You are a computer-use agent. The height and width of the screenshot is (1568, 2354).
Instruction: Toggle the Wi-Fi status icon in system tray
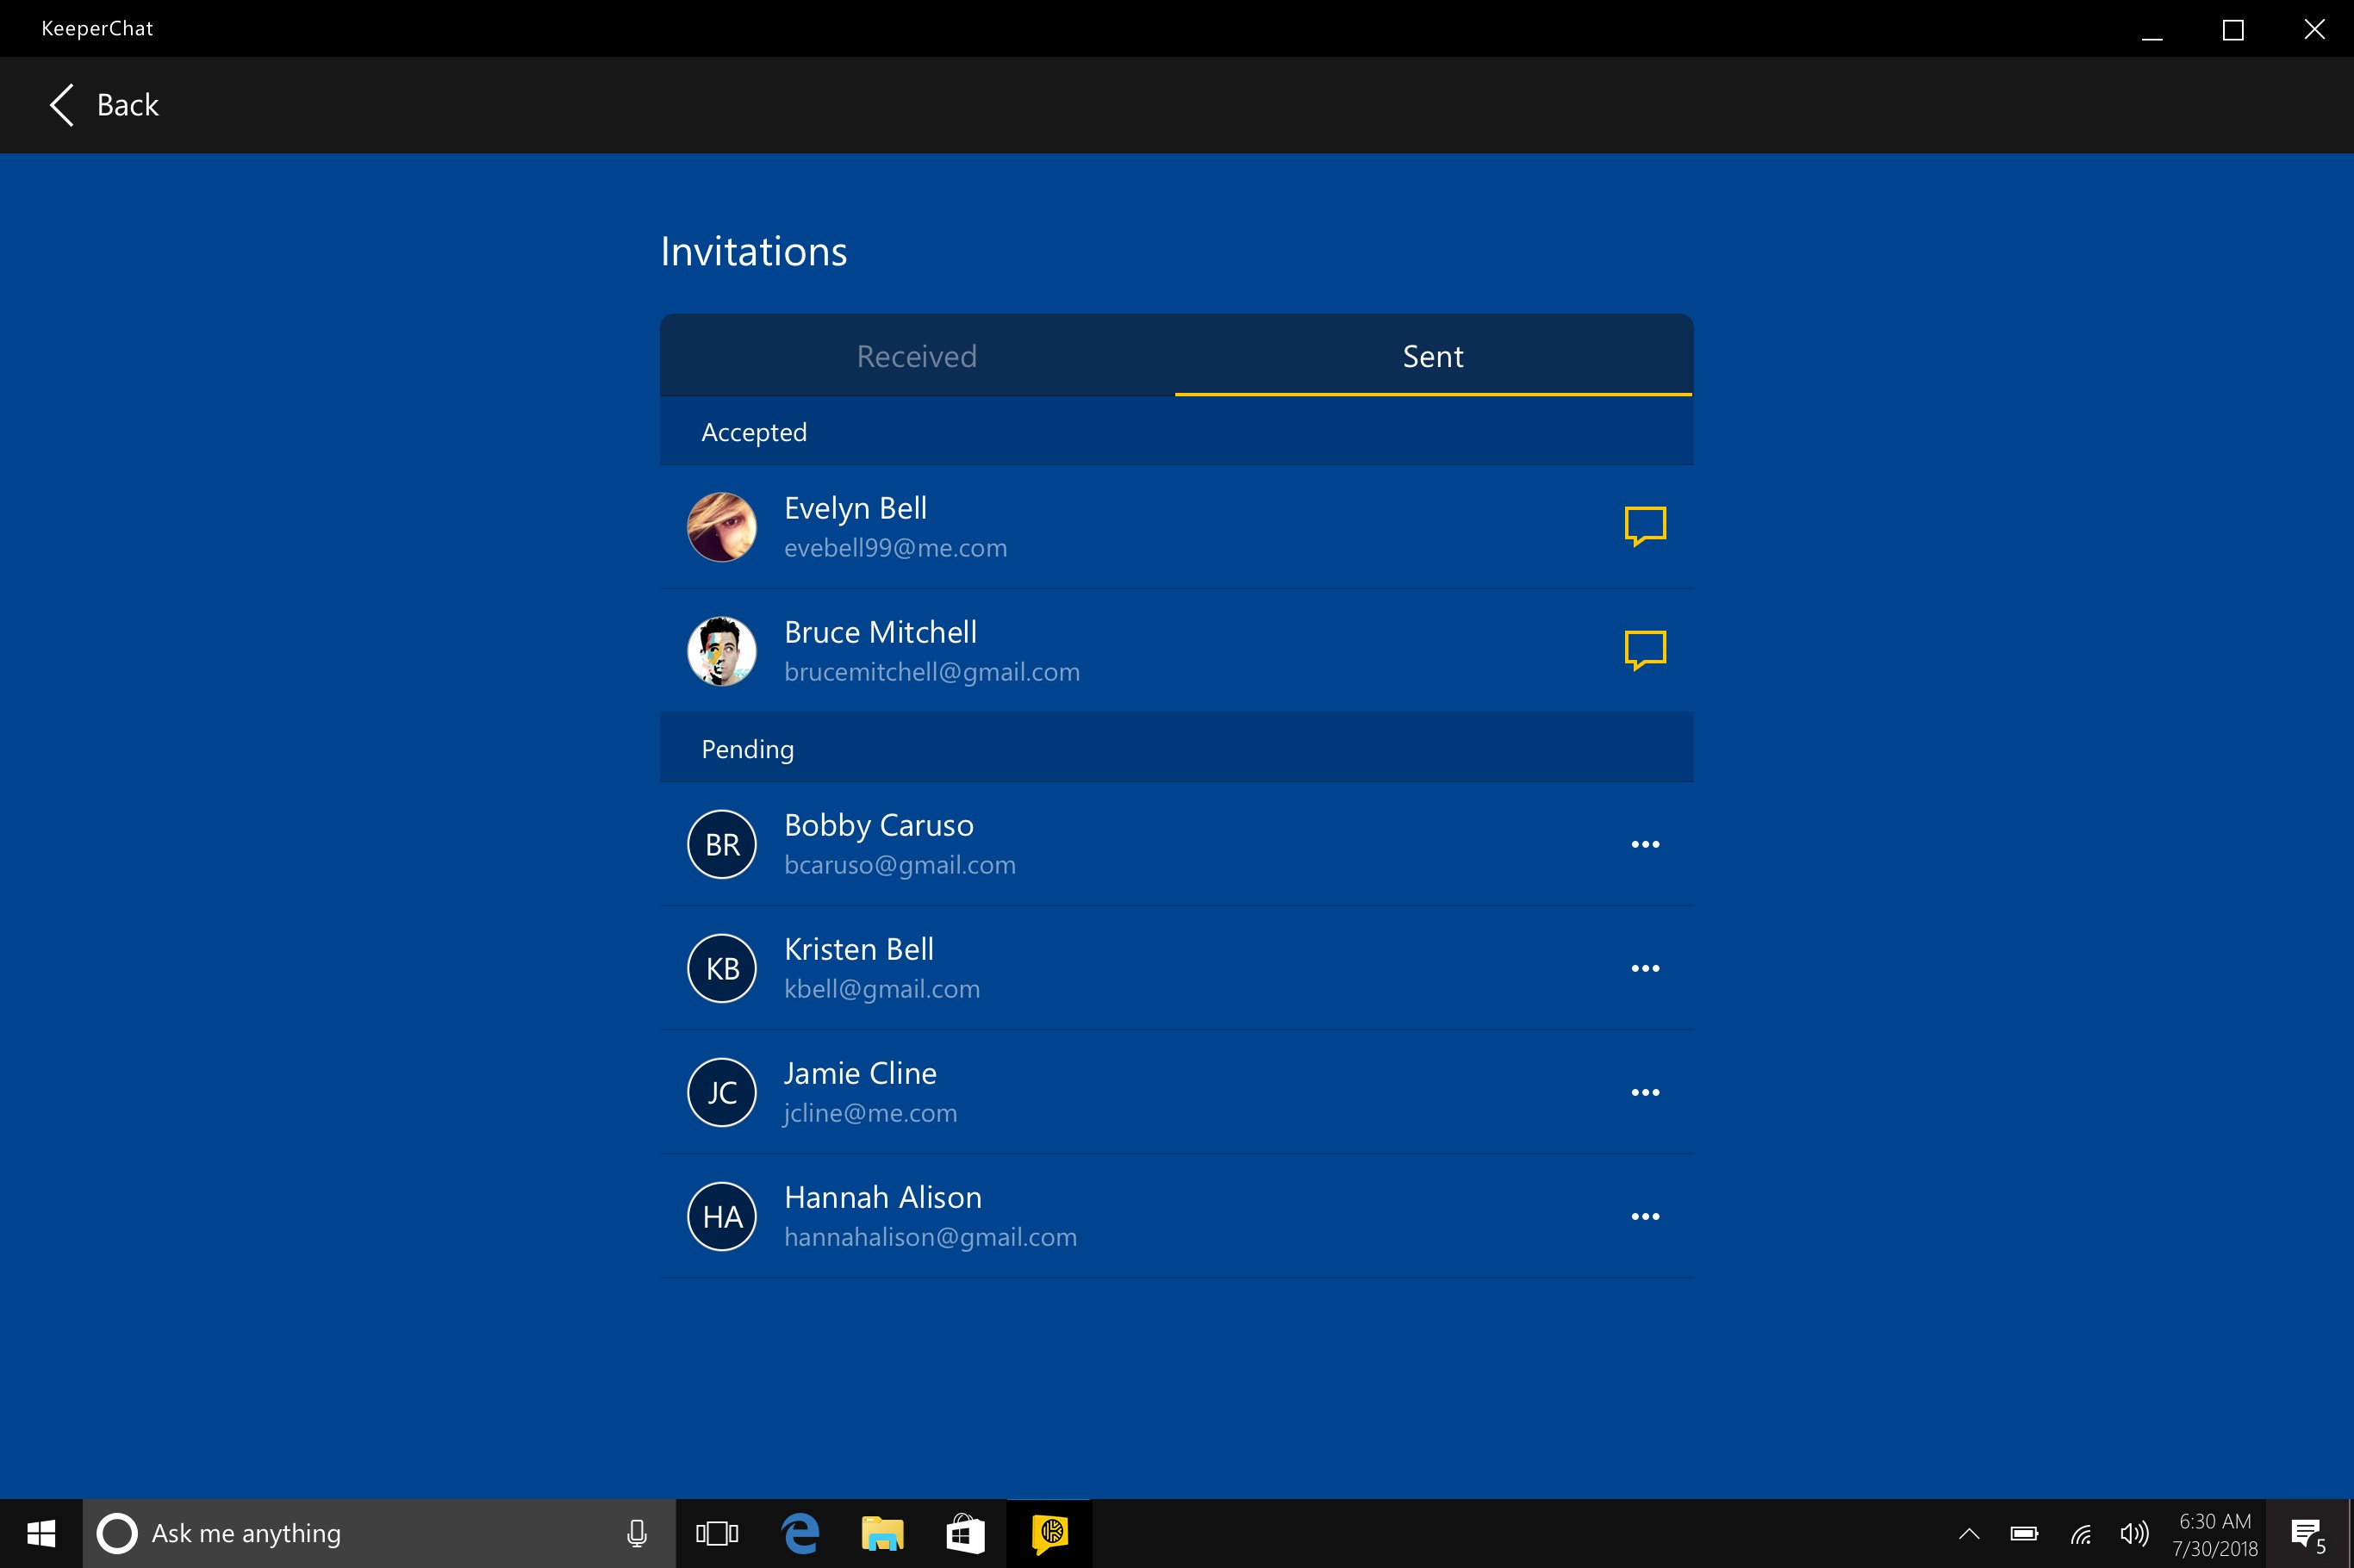click(2080, 1532)
